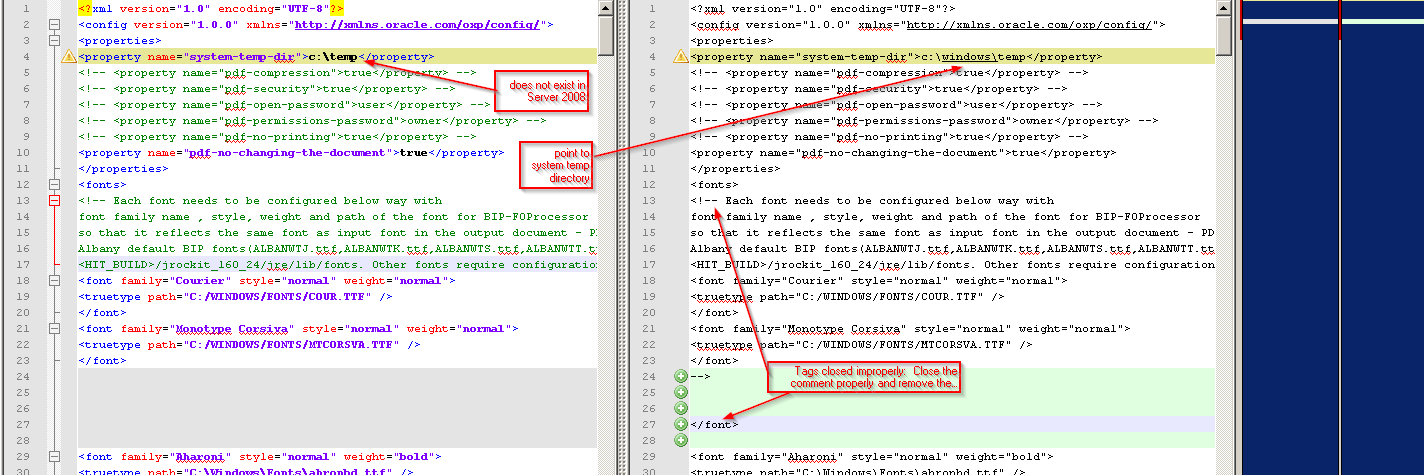Collapse the <fonts> fold marker in left pane
Viewport: 1424px width, 475px height.
[x=55, y=185]
